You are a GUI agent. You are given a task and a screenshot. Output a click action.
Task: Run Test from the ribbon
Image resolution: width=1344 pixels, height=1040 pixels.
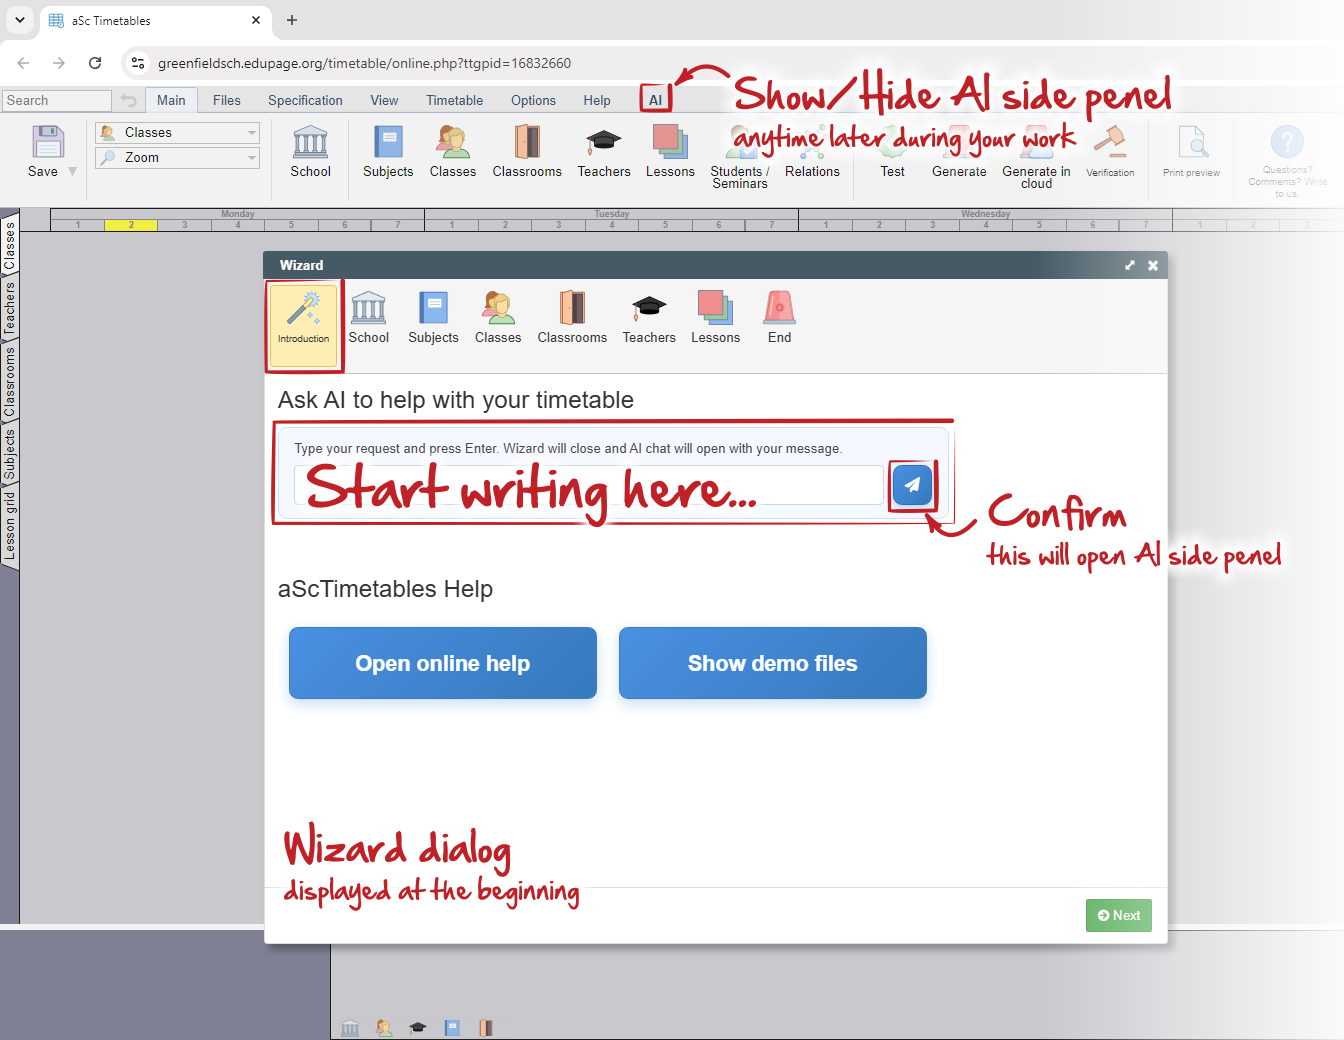point(893,152)
